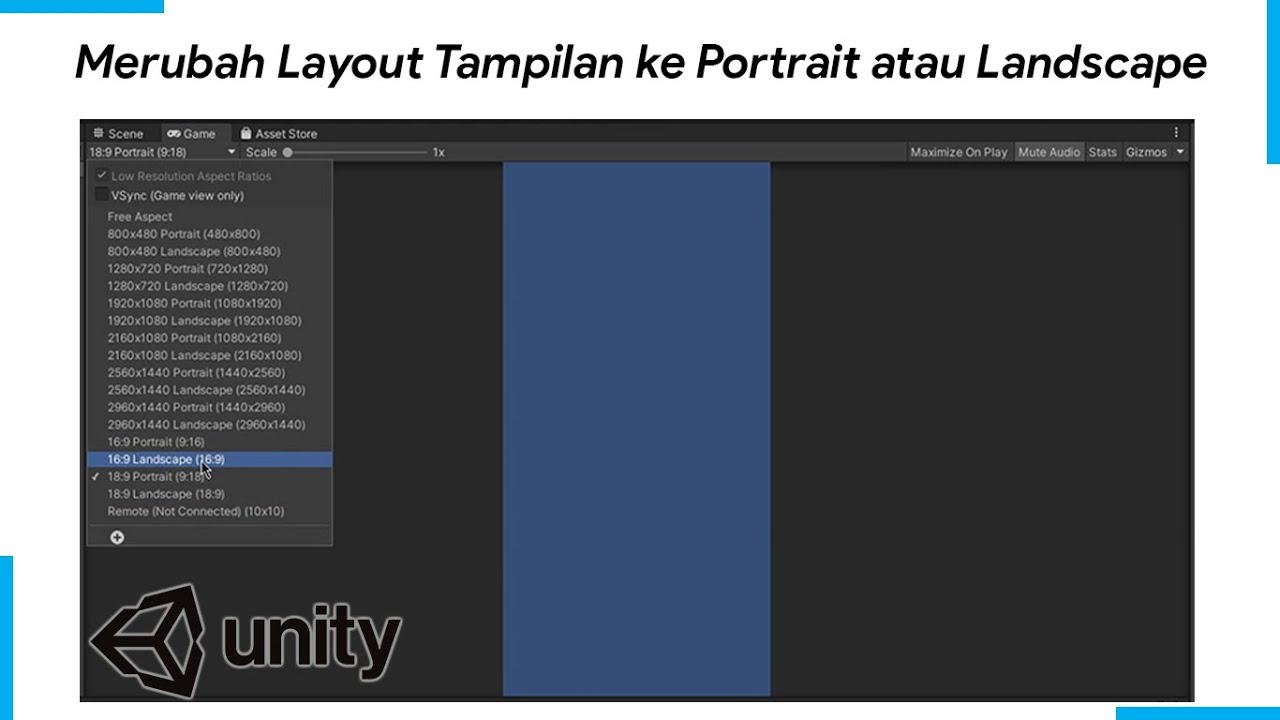Select 800x480 Portrait (480x800)
This screenshot has width=1280, height=720.
[x=209, y=234]
